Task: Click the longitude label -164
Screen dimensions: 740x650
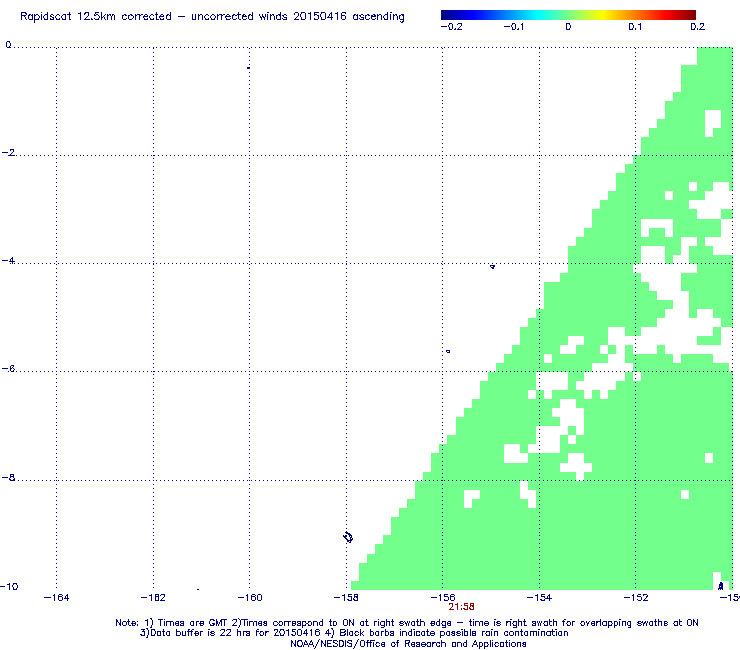Action: pos(56,598)
